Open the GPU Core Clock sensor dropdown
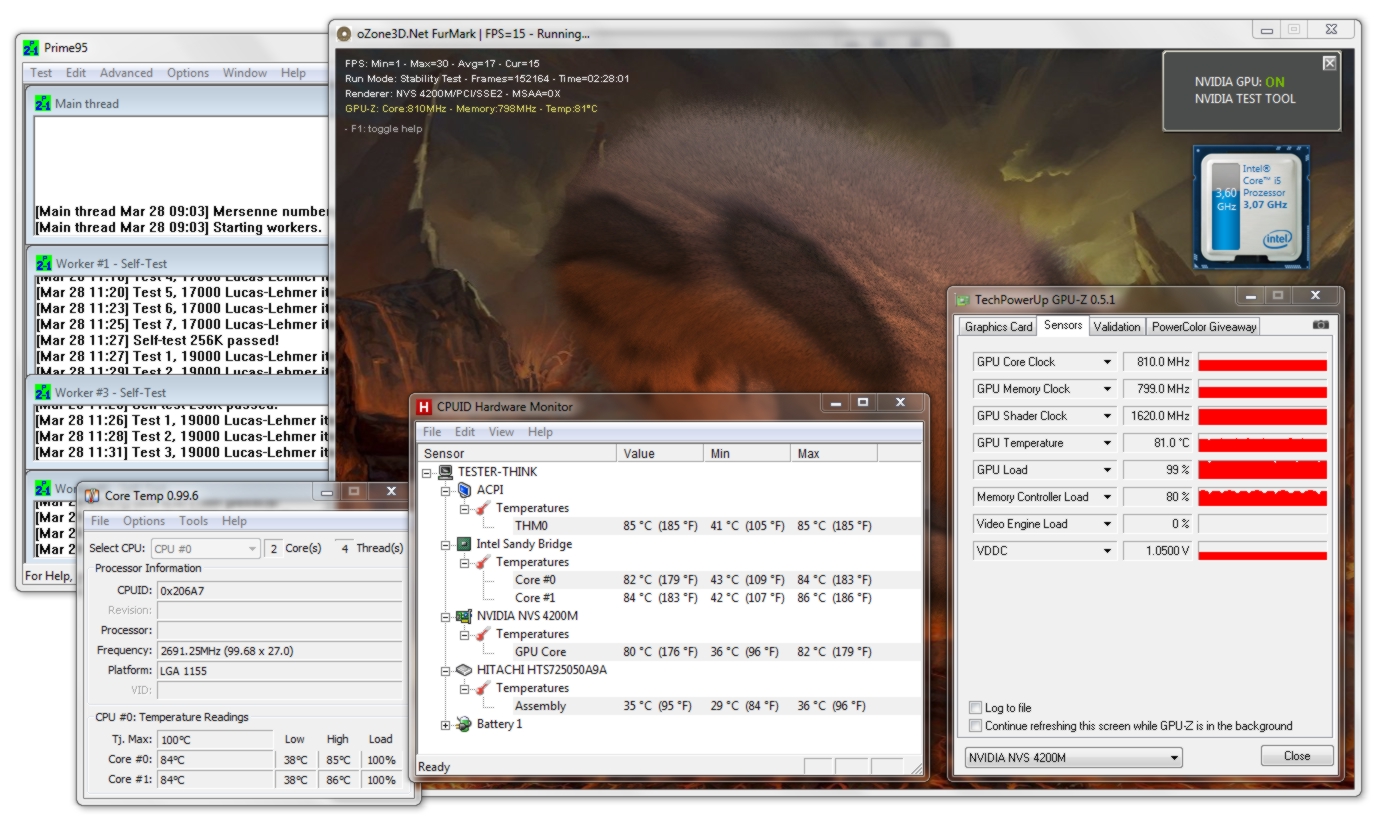 [x=1107, y=362]
